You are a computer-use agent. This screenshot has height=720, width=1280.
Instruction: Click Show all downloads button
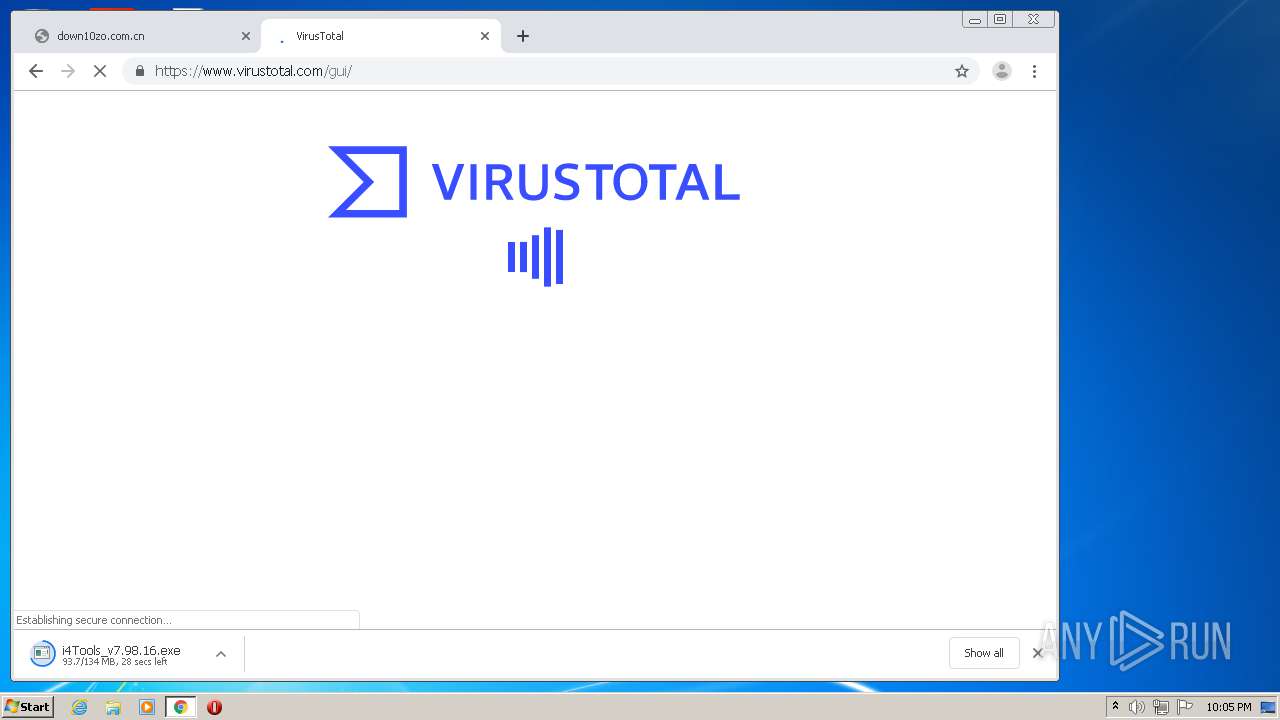pos(984,653)
